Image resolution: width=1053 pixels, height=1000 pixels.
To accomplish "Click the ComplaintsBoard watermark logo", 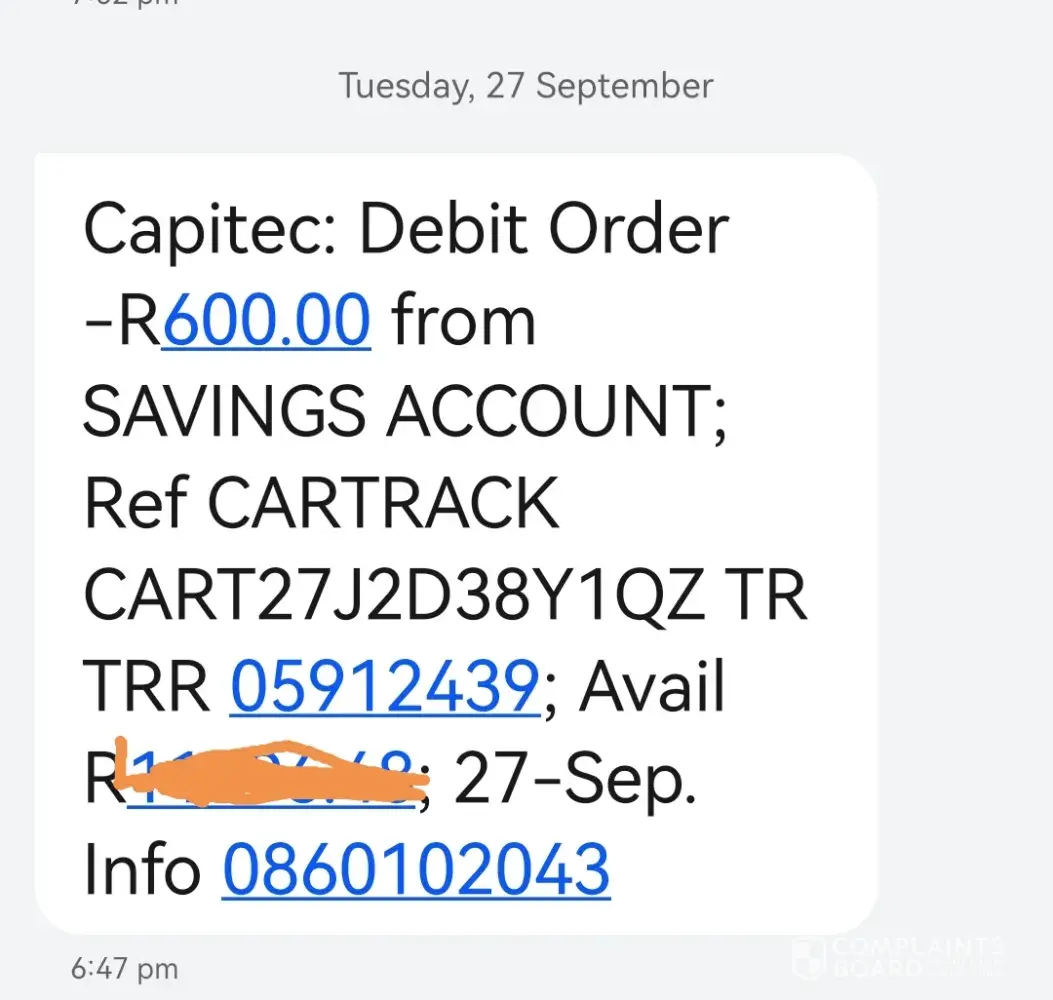I will pyautogui.click(x=895, y=957).
